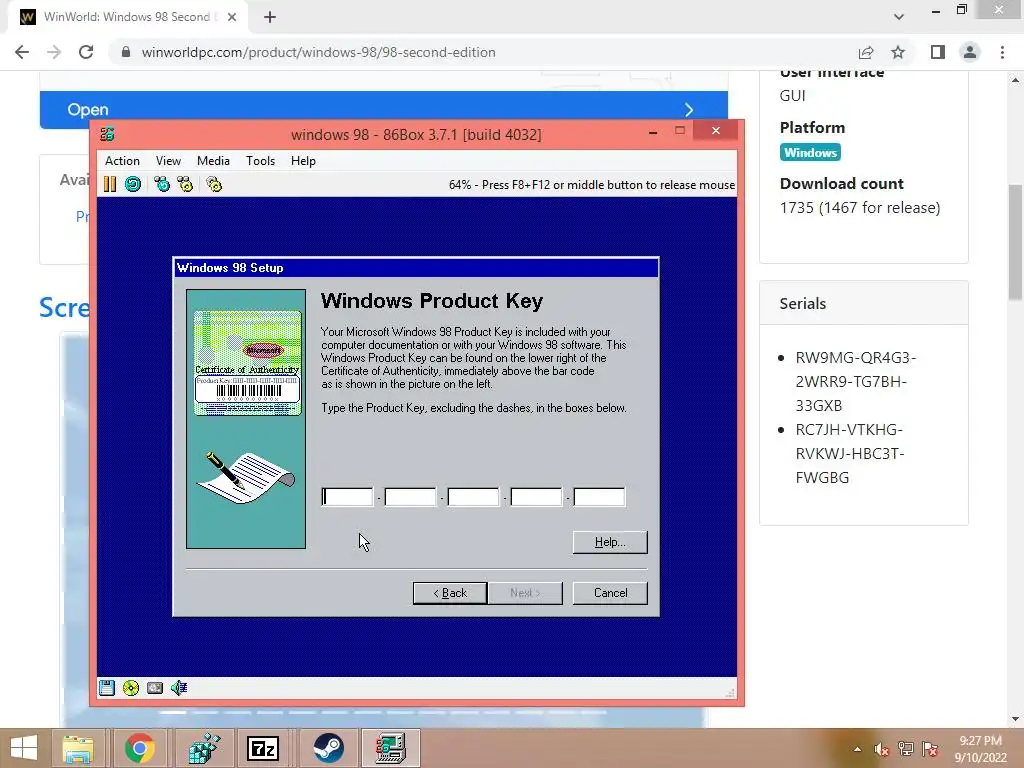Click the ACPI shutdown toolbar icon
Viewport: 1024px width, 768px height.
coord(214,184)
